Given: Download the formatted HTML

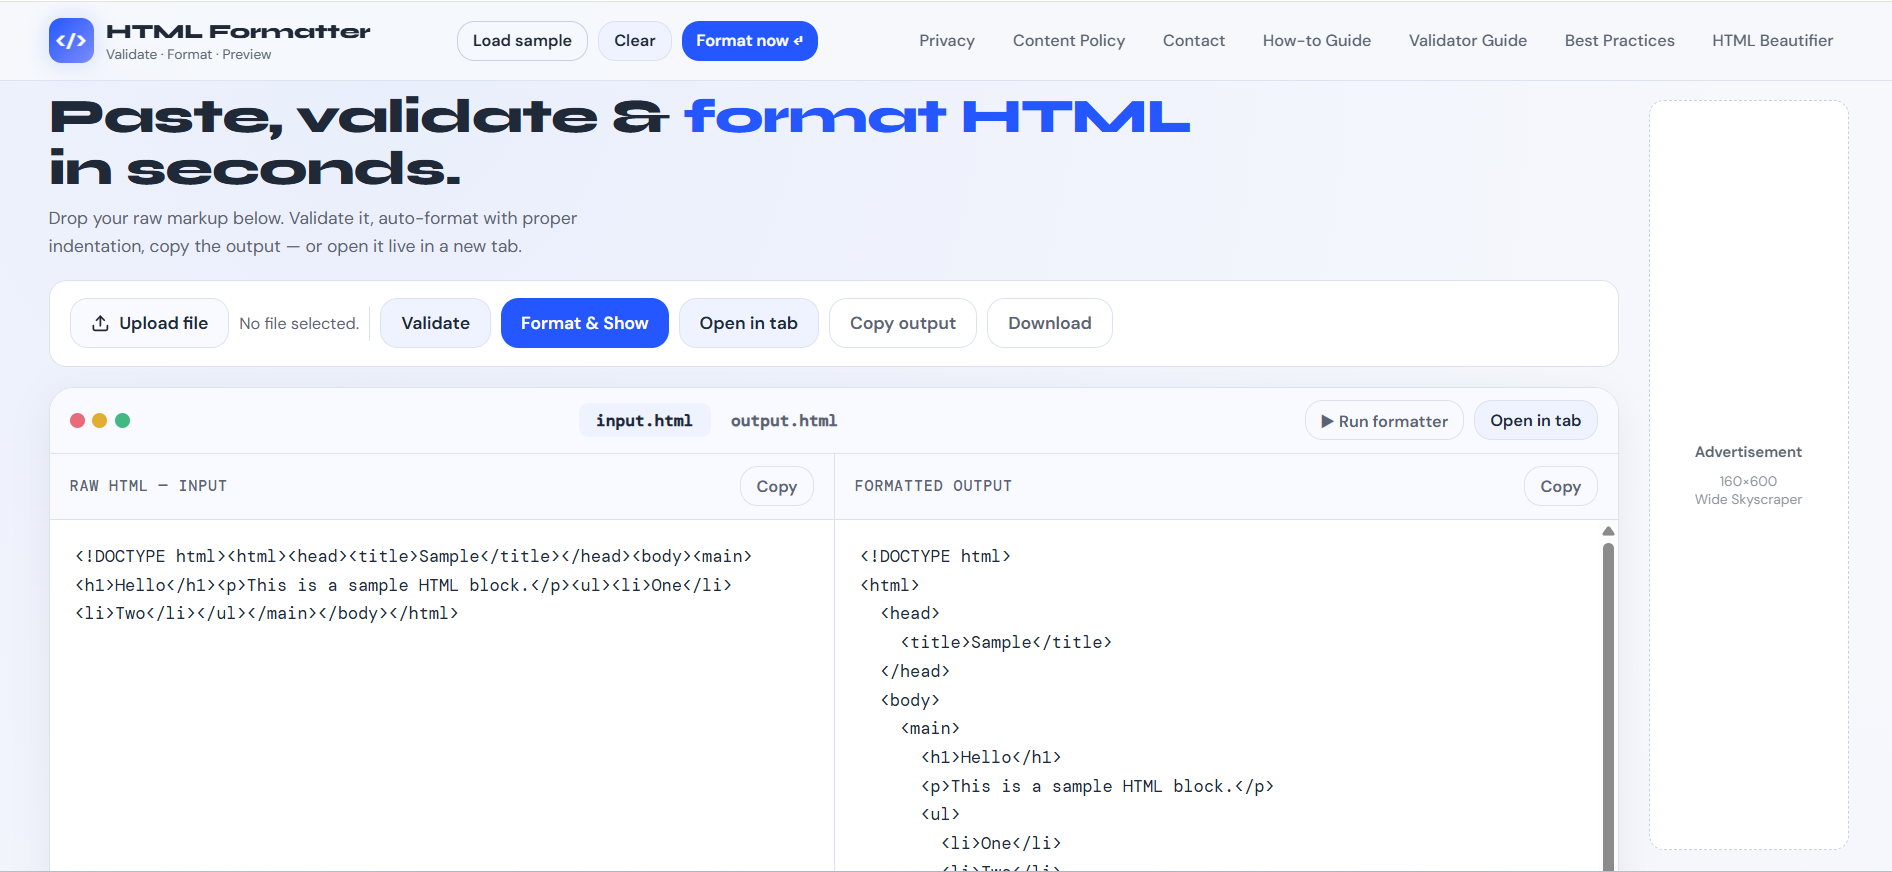Looking at the screenshot, I should tap(1050, 323).
